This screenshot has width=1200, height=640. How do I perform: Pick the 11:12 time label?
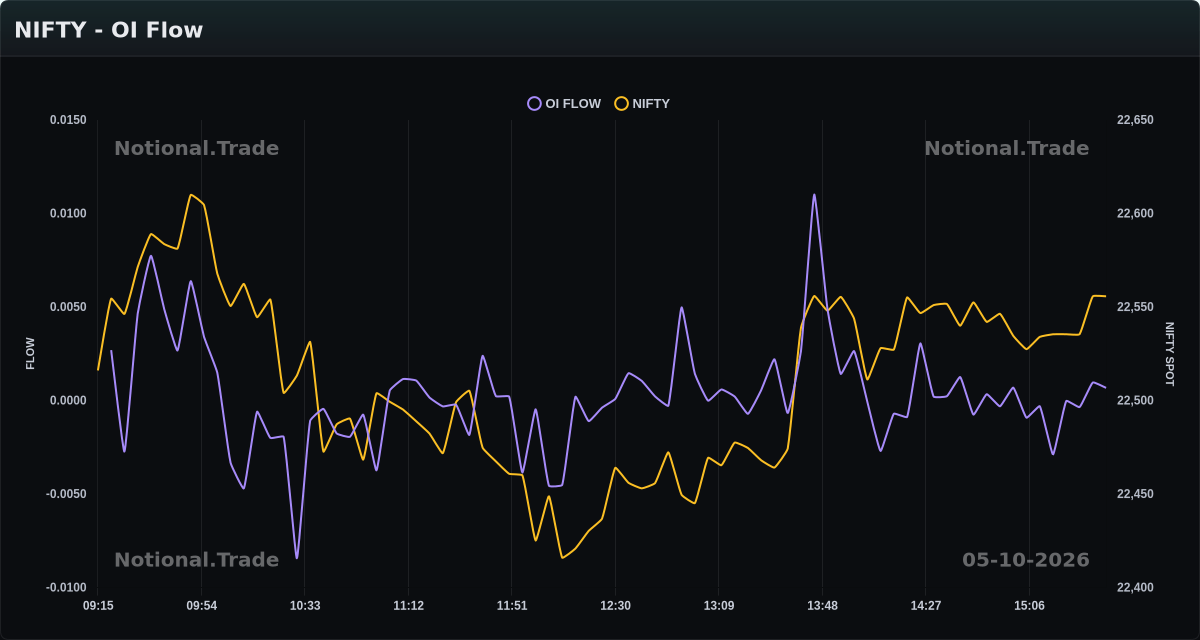[x=408, y=606]
